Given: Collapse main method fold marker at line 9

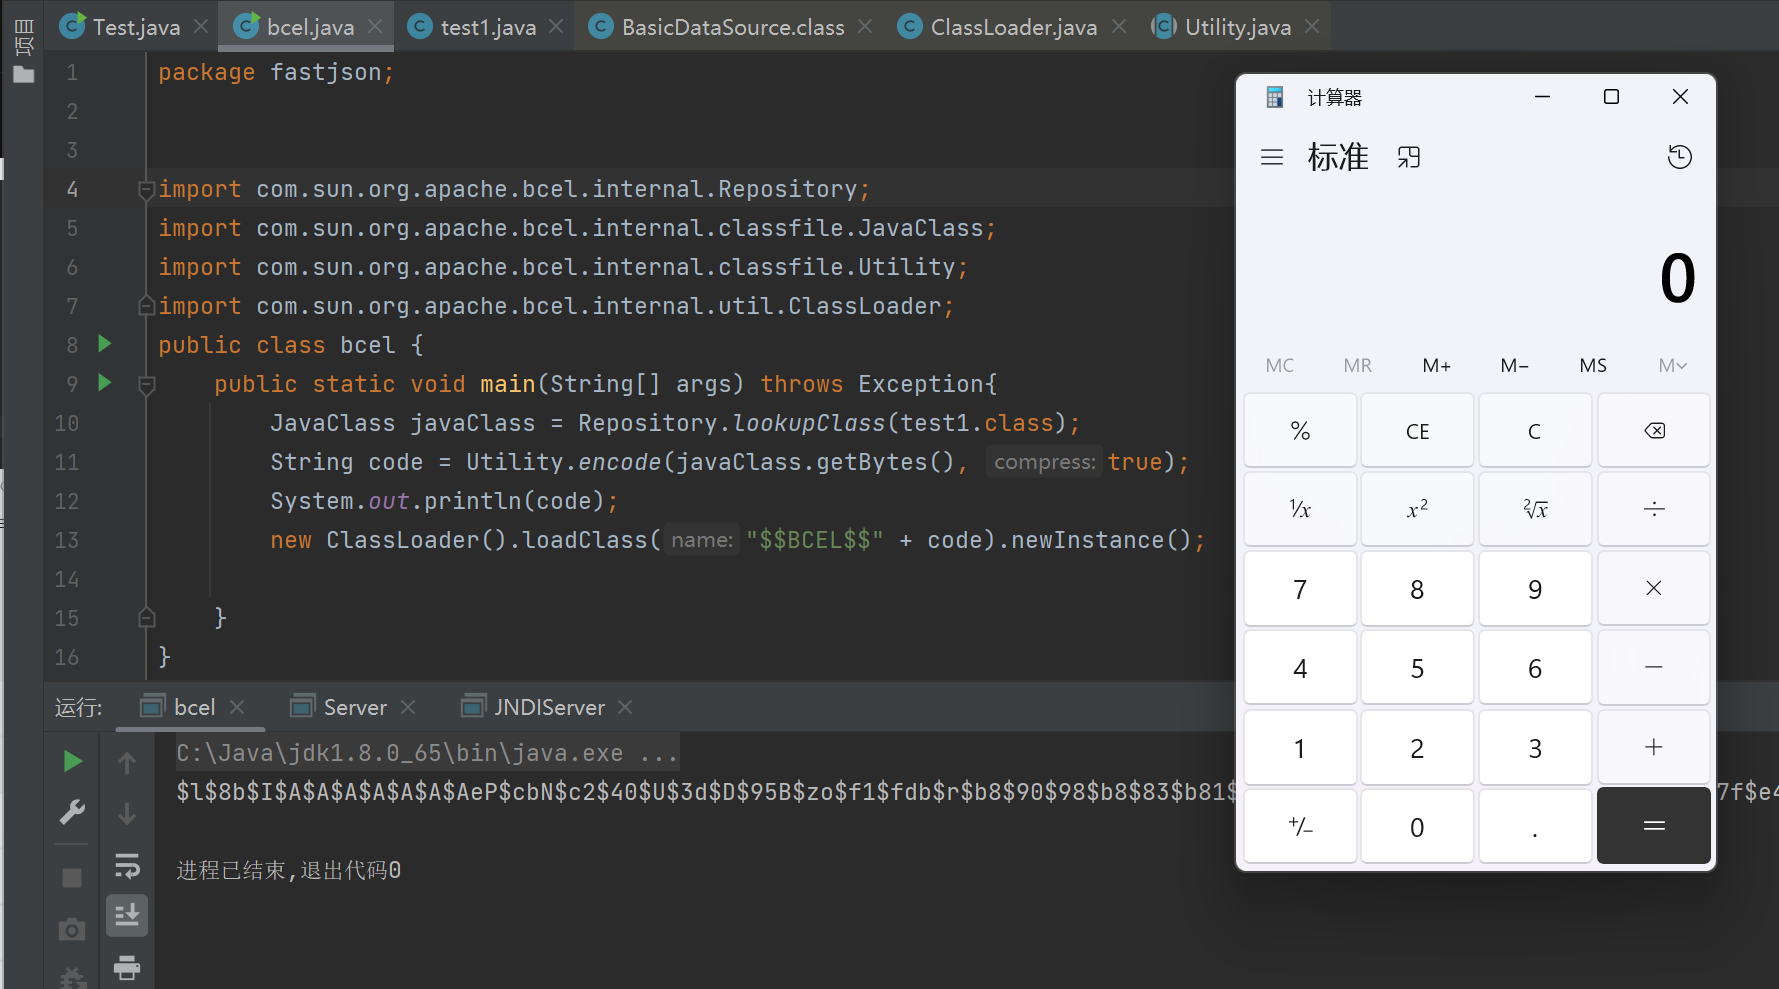Looking at the screenshot, I should coord(146,384).
